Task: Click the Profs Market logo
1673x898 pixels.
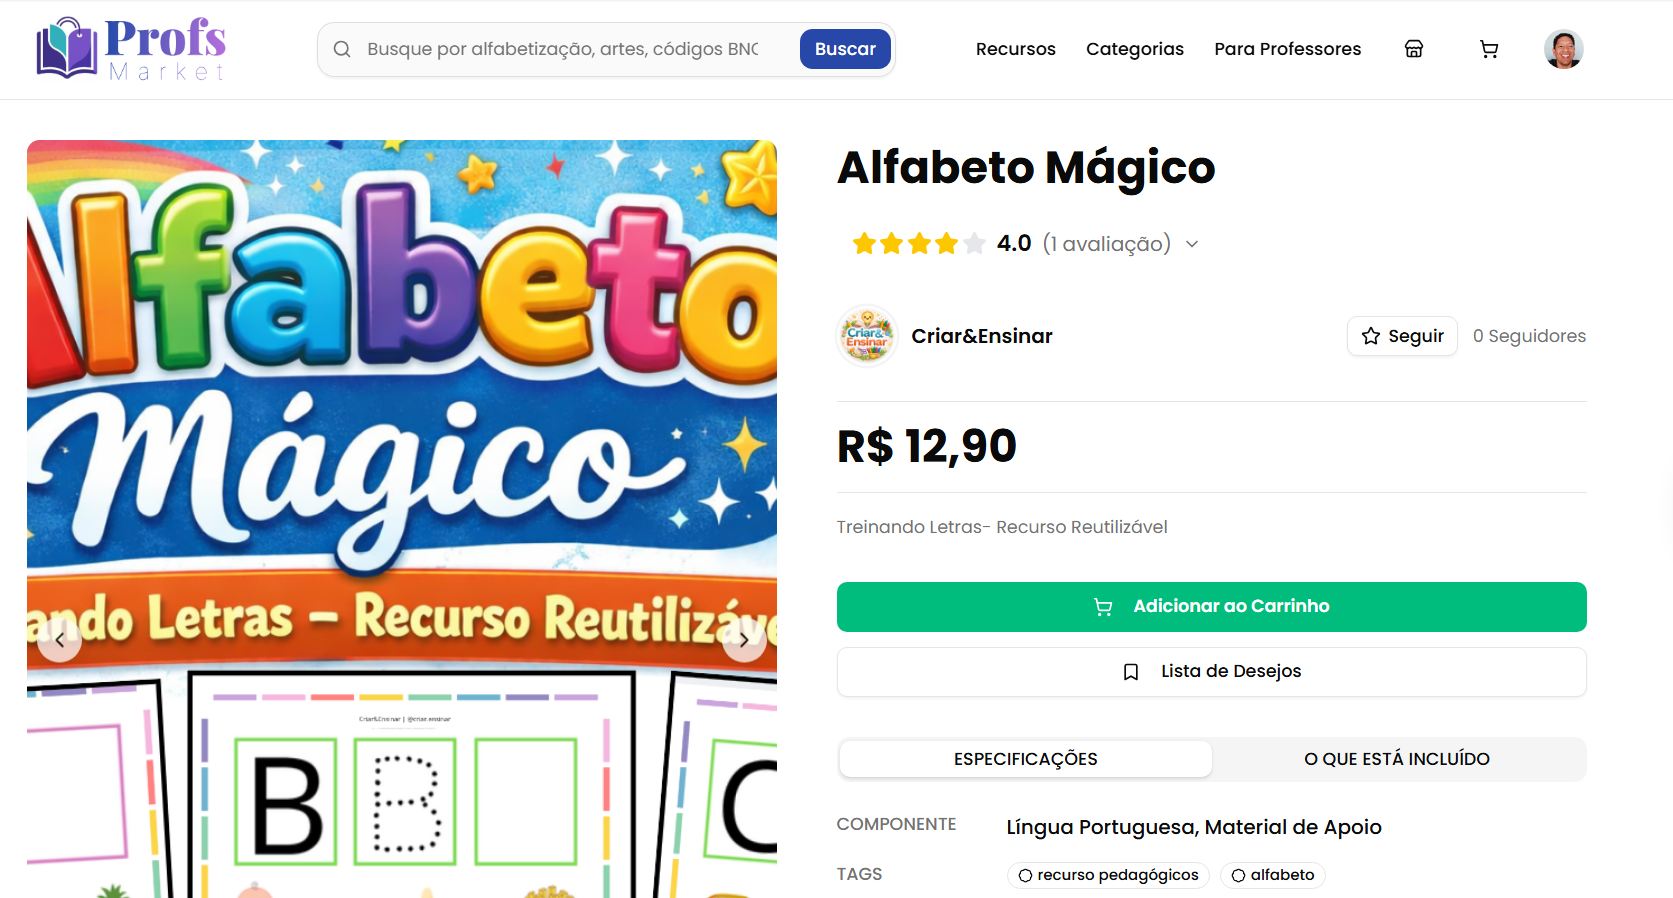Action: (x=131, y=48)
